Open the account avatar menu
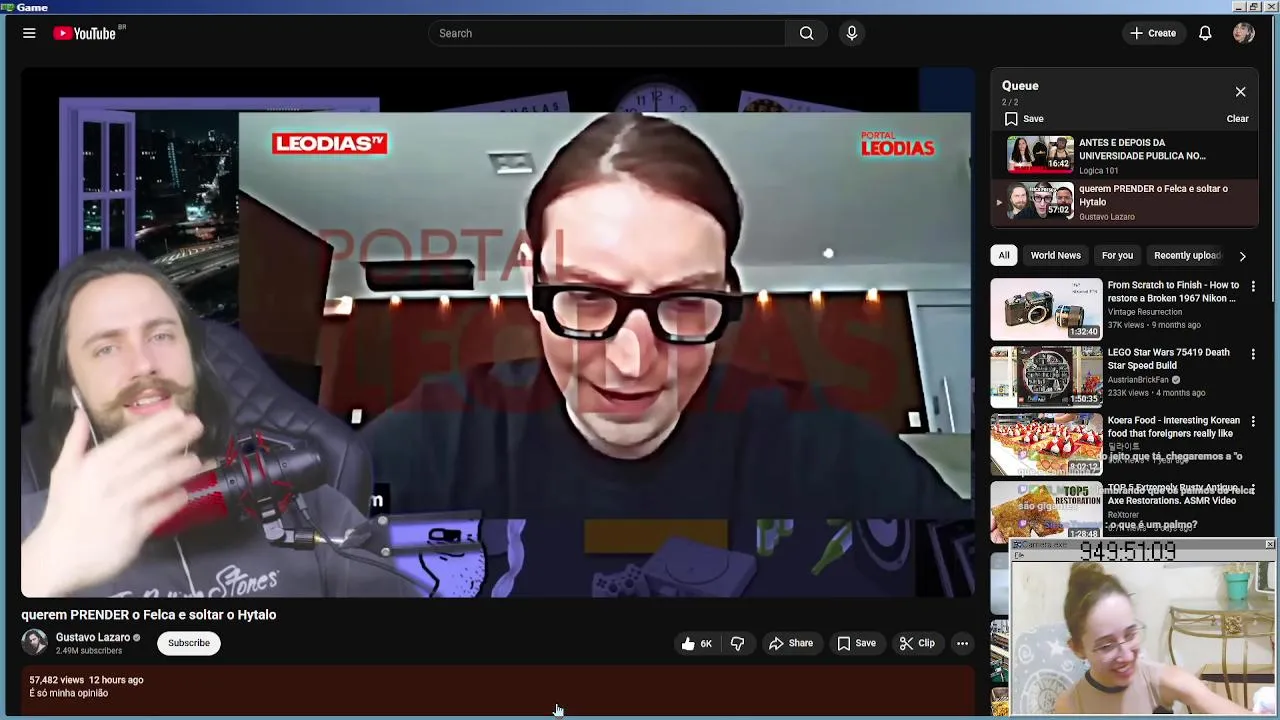This screenshot has width=1280, height=720. (1244, 33)
